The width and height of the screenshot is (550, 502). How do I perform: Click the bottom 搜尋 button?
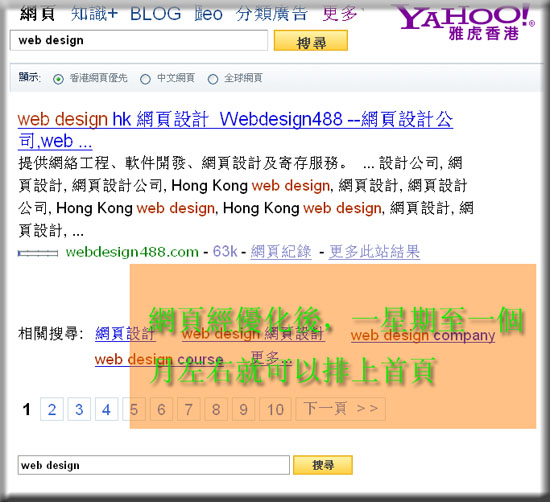[x=323, y=465]
